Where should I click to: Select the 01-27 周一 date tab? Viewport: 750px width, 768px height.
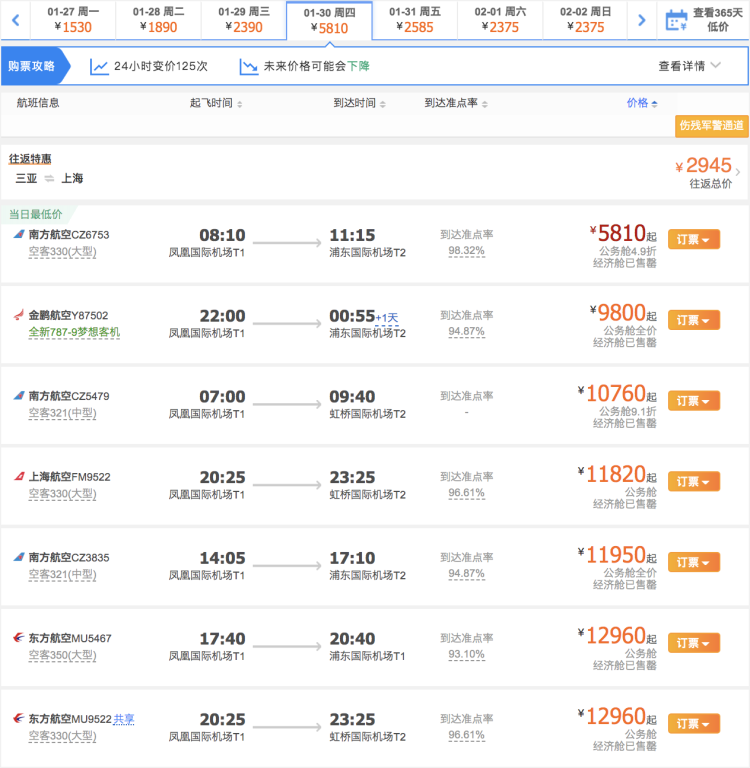pos(72,20)
